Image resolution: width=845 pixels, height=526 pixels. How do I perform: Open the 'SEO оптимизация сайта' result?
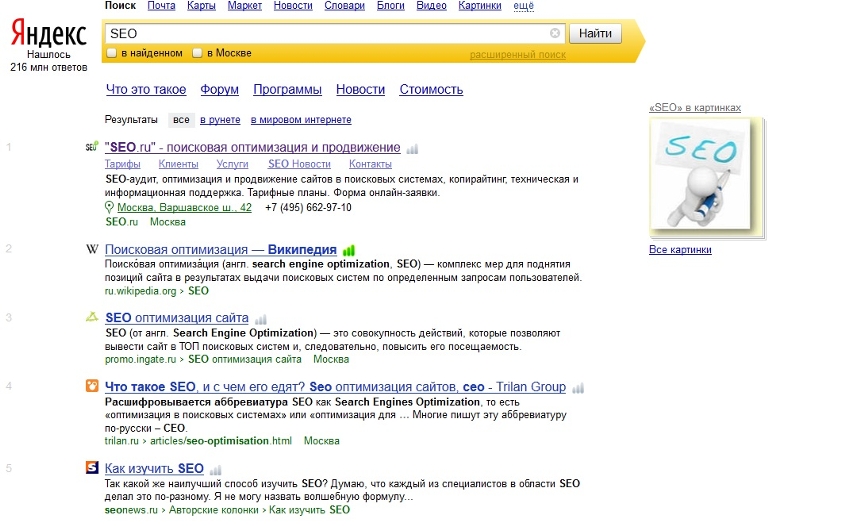click(177, 318)
